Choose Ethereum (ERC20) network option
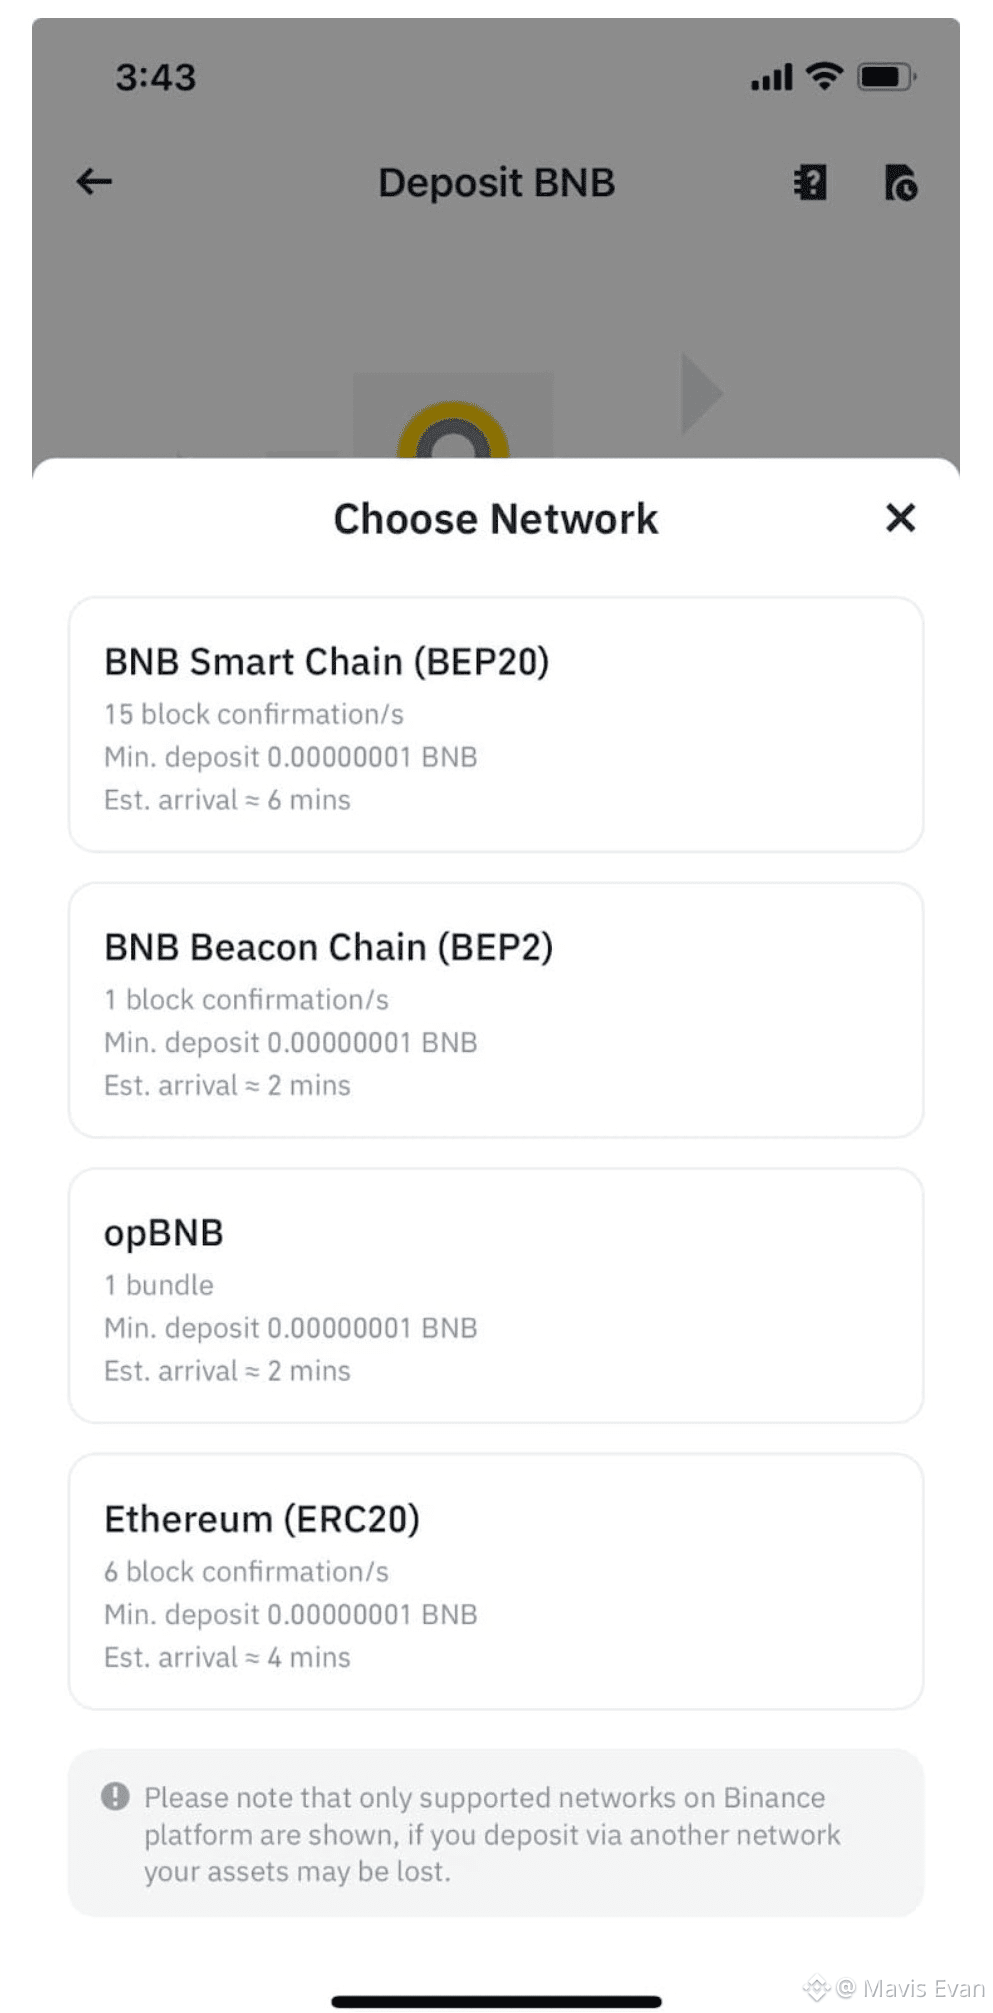993x2013 pixels. pos(496,1582)
